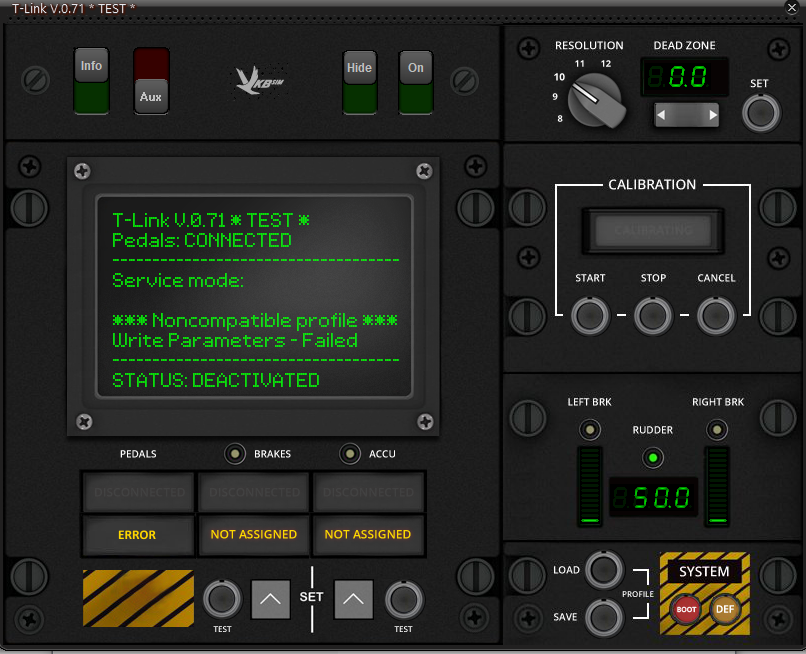Viewport: 806px width, 654px height.
Task: Push the left TEST round button
Action: pos(222,599)
